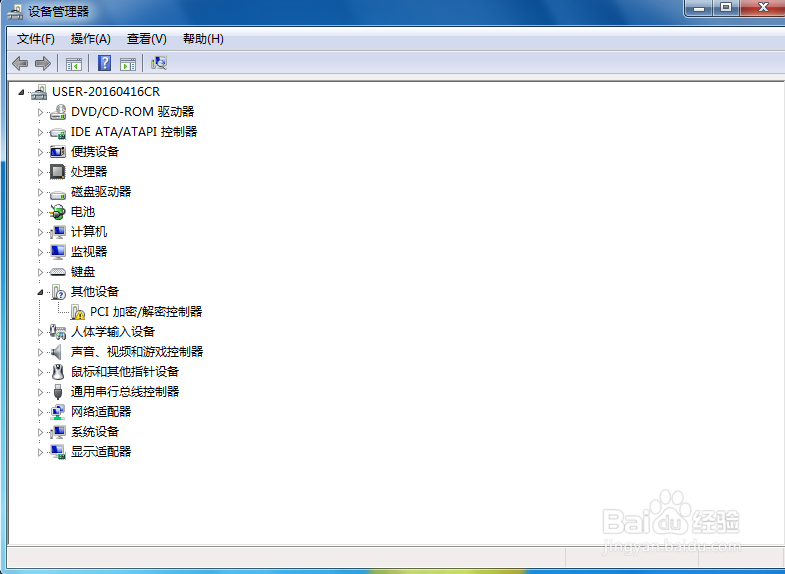Viewport: 785px width, 574px height.
Task: Click the 键盘 keyboard icon
Action: point(58,272)
